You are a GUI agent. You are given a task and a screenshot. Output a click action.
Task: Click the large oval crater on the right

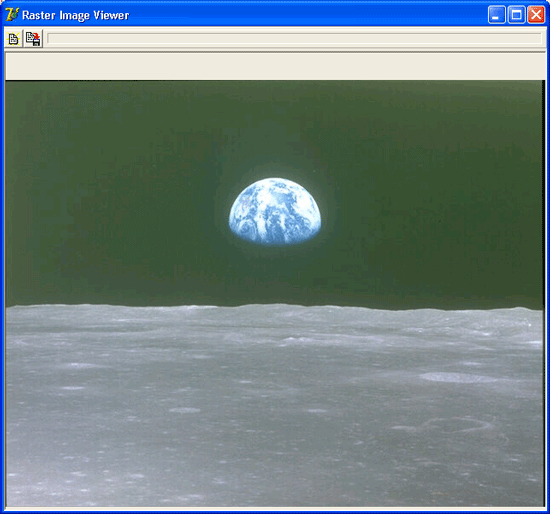[457, 378]
